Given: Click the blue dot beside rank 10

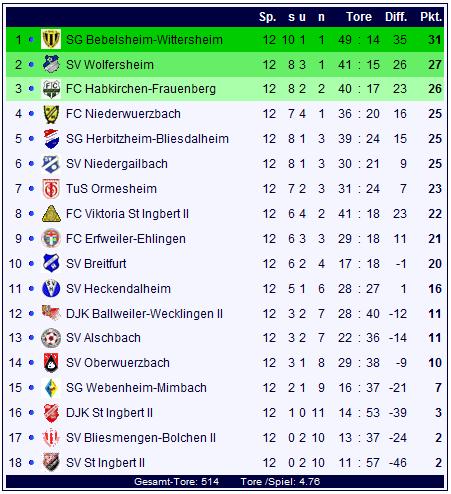Looking at the screenshot, I should (x=31, y=264).
